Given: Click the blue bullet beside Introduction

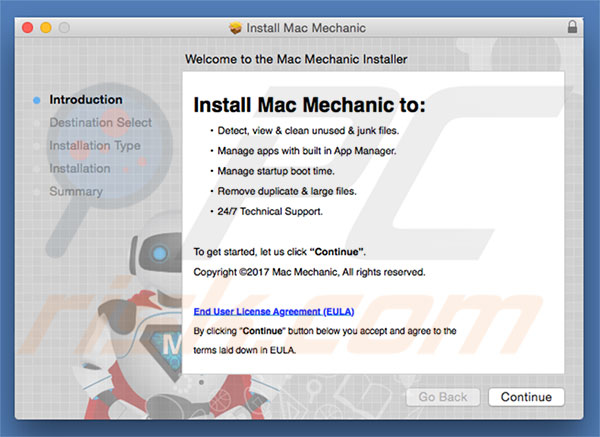Looking at the screenshot, I should pos(37,100).
